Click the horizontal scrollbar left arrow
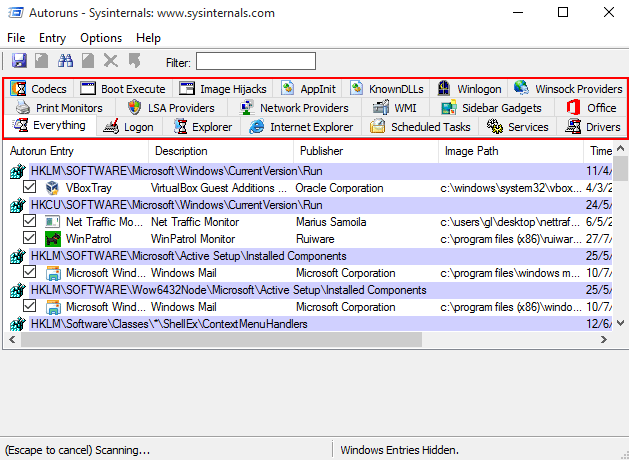629x460 pixels. point(12,340)
